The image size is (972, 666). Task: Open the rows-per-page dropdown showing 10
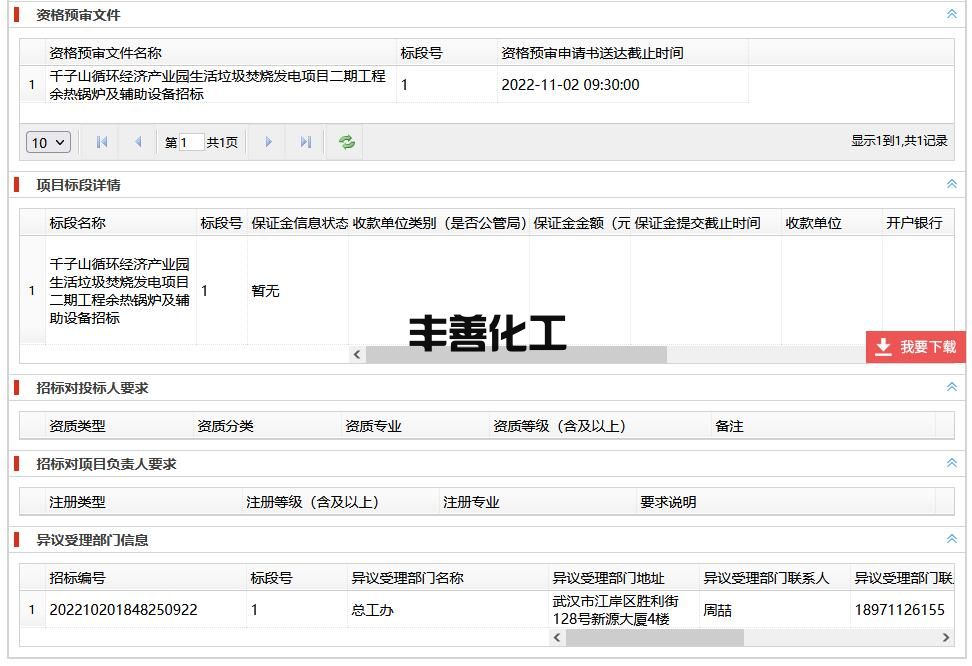coord(48,143)
